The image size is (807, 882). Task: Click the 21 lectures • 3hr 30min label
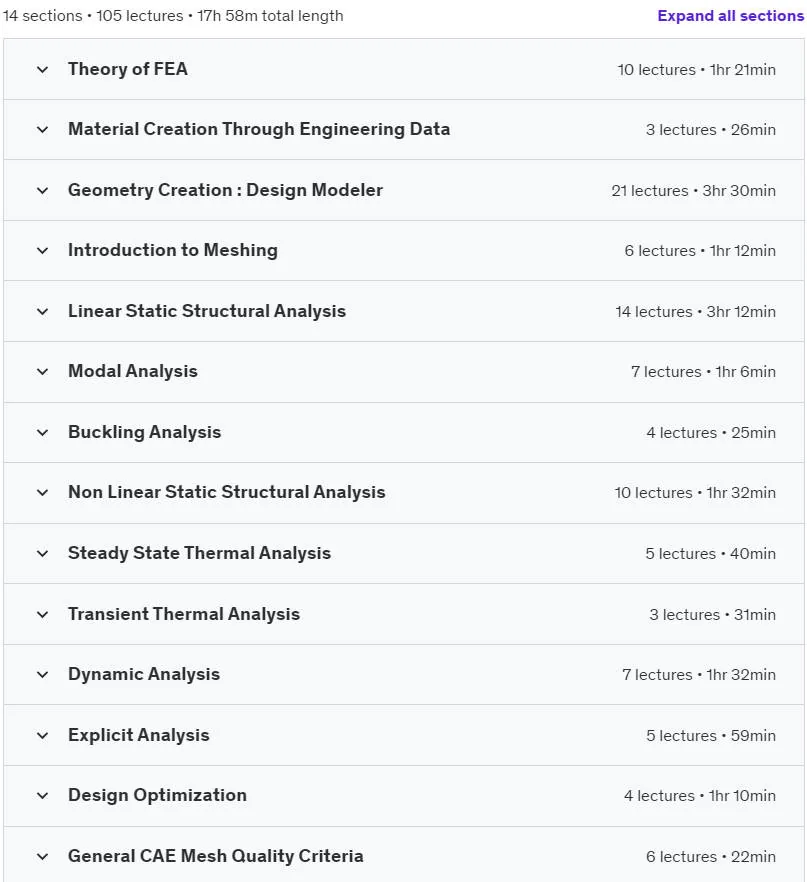click(693, 191)
